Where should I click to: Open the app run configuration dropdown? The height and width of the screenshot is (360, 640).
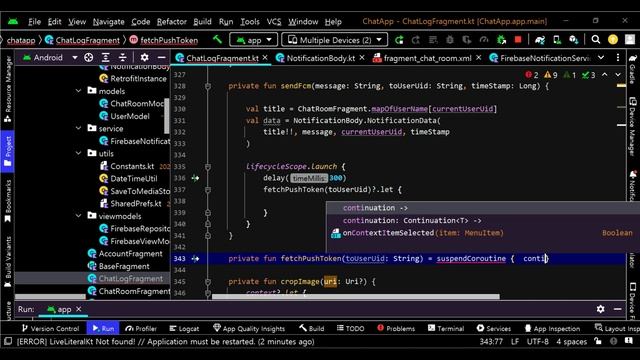[x=254, y=40]
